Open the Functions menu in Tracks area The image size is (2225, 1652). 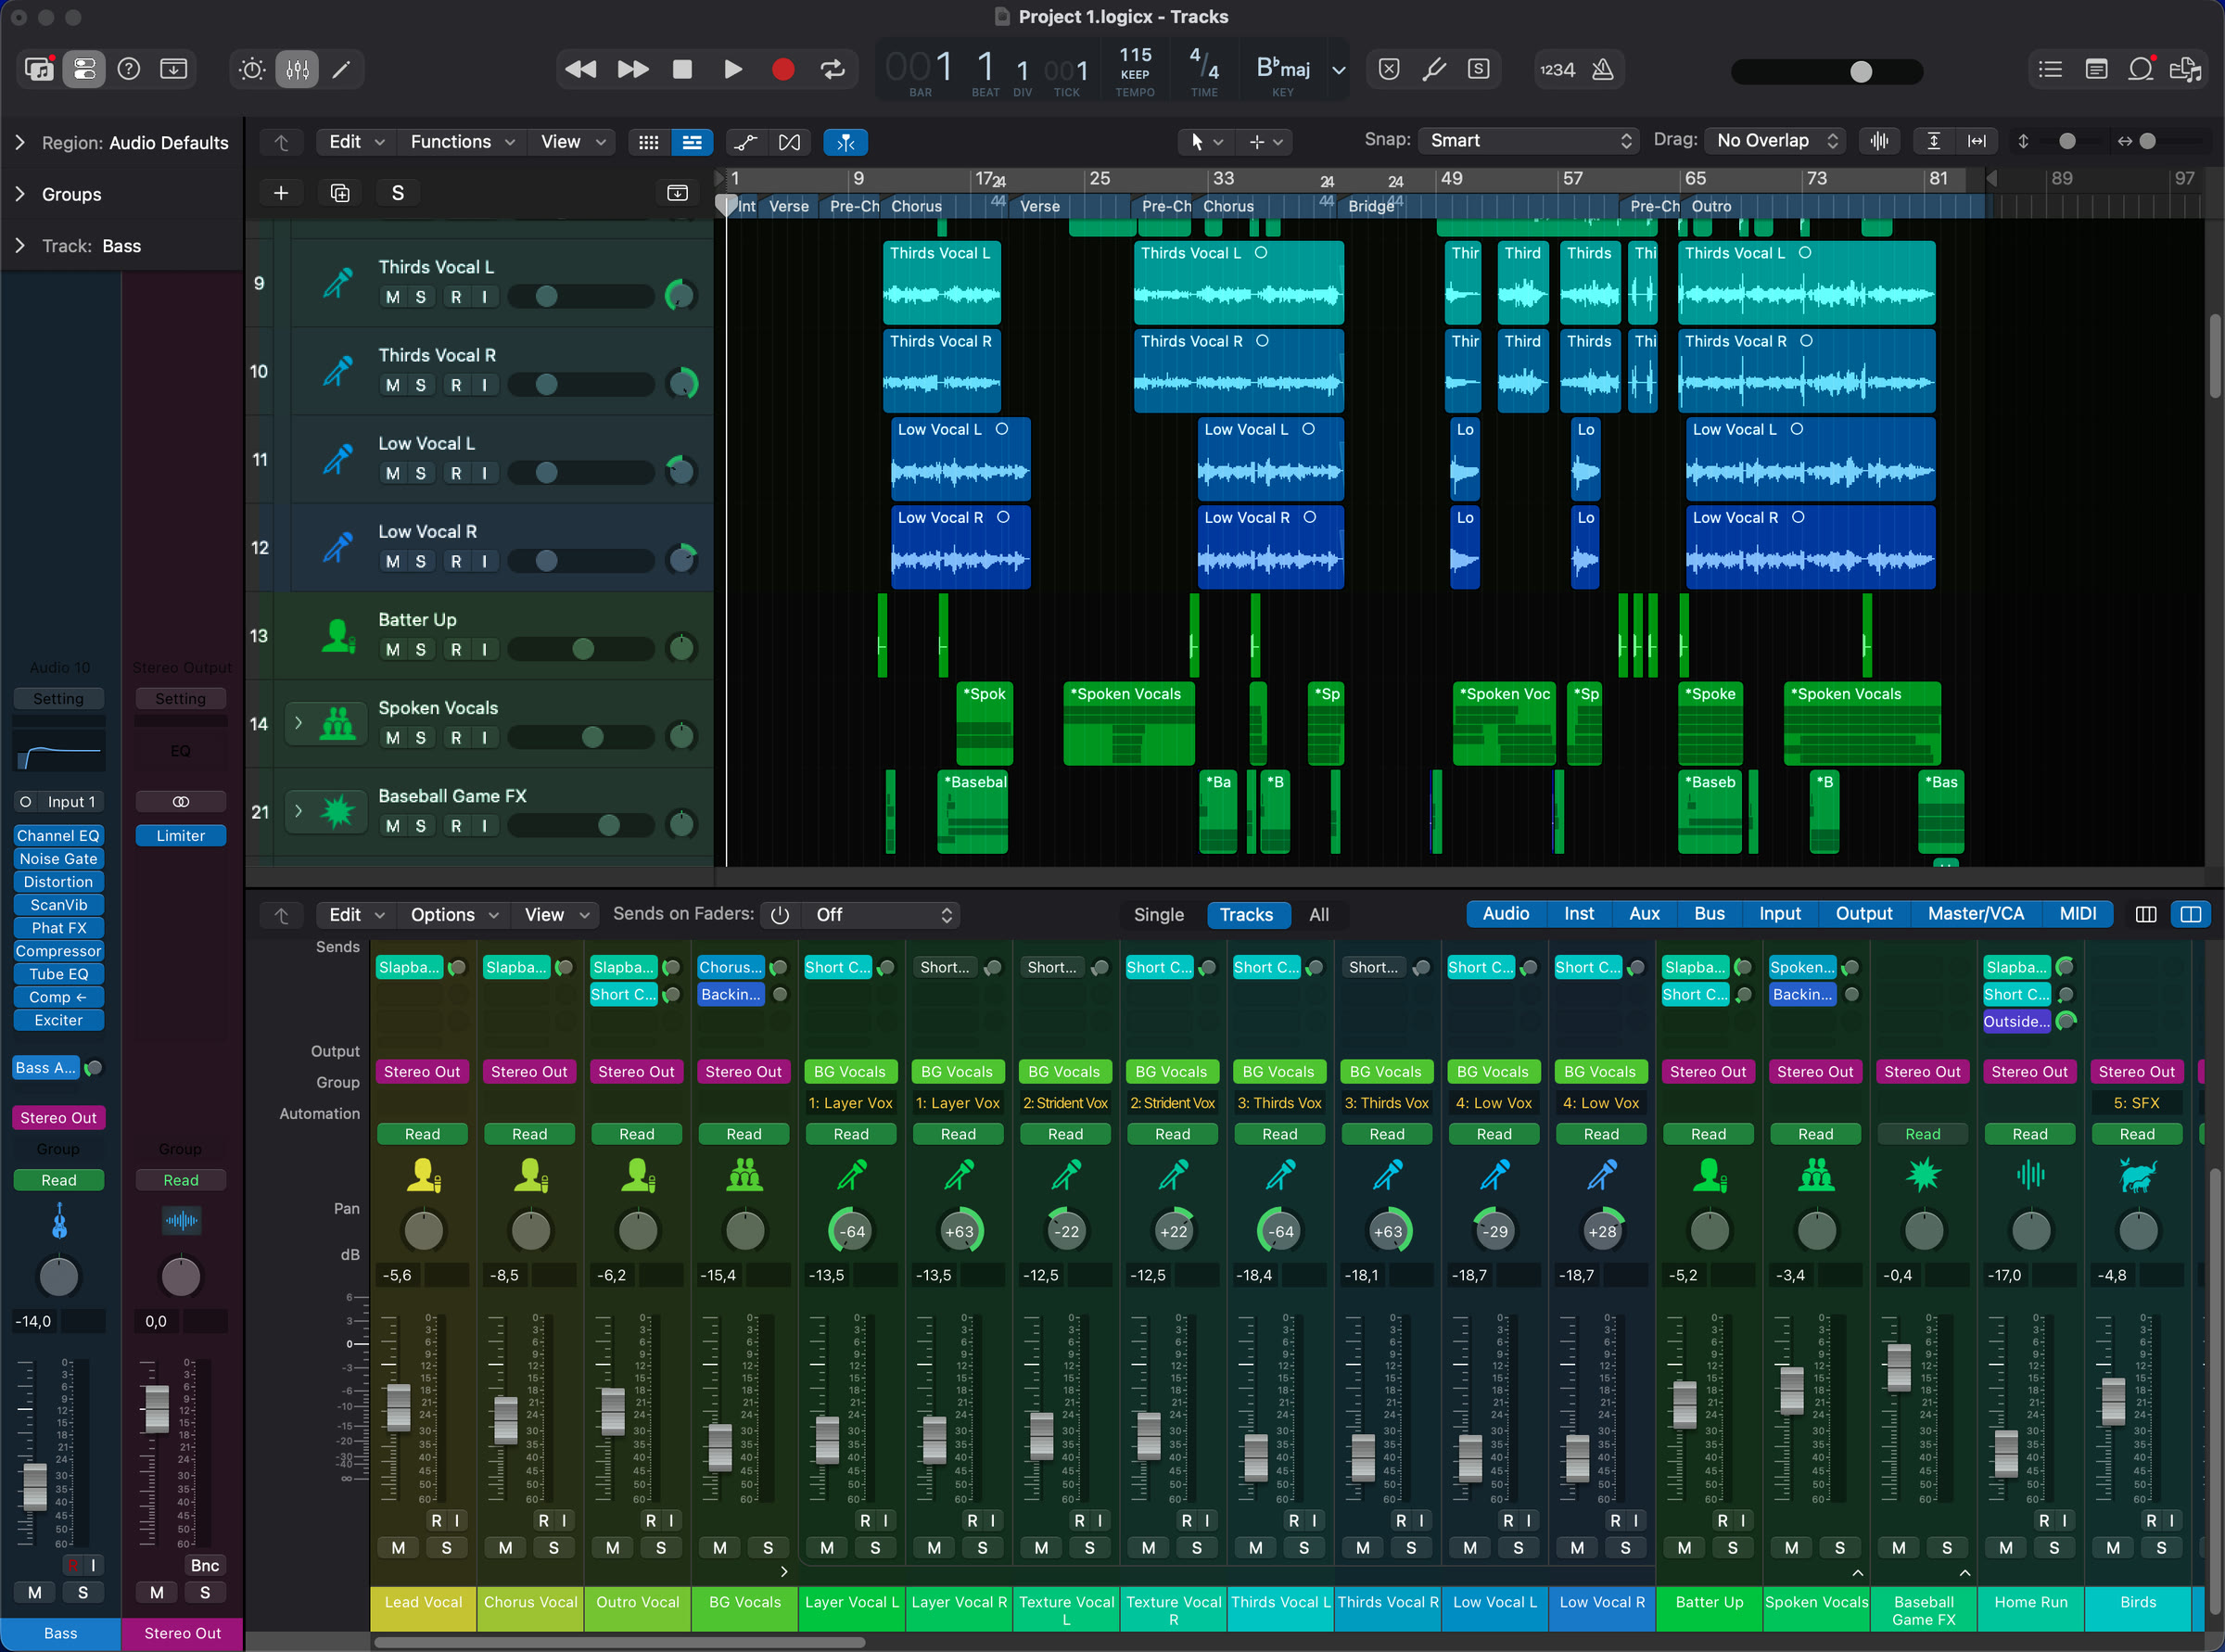(462, 142)
